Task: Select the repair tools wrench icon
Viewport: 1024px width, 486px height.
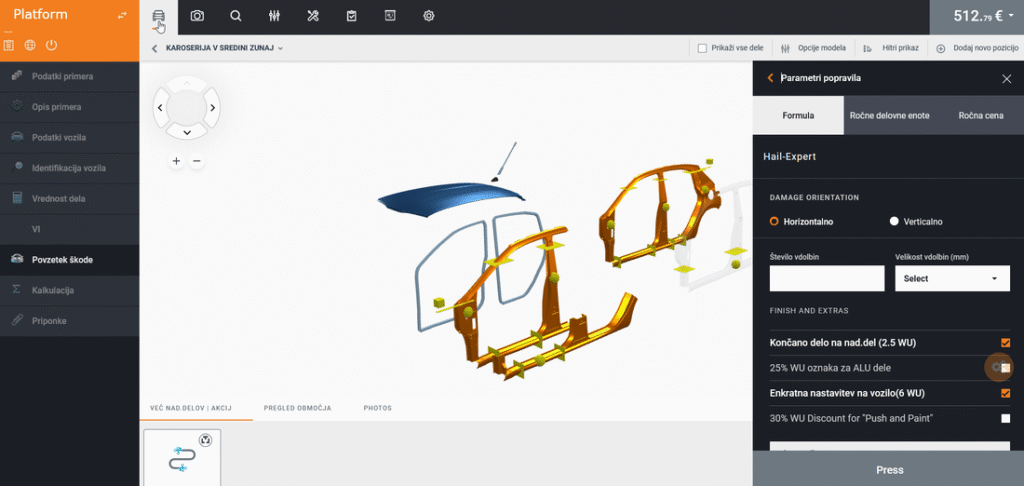Action: (312, 16)
